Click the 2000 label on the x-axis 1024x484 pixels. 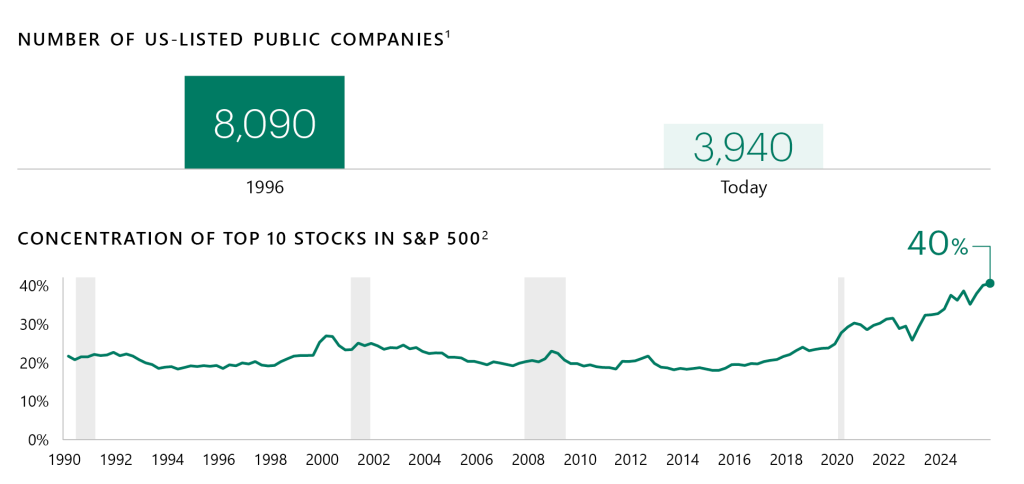click(x=321, y=460)
